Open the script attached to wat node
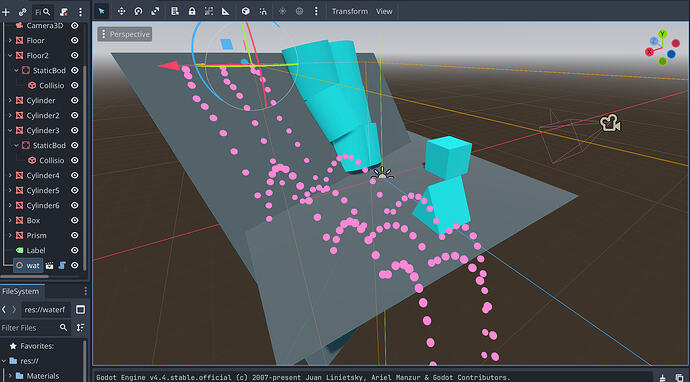Image resolution: width=690 pixels, height=382 pixels. 62,265
